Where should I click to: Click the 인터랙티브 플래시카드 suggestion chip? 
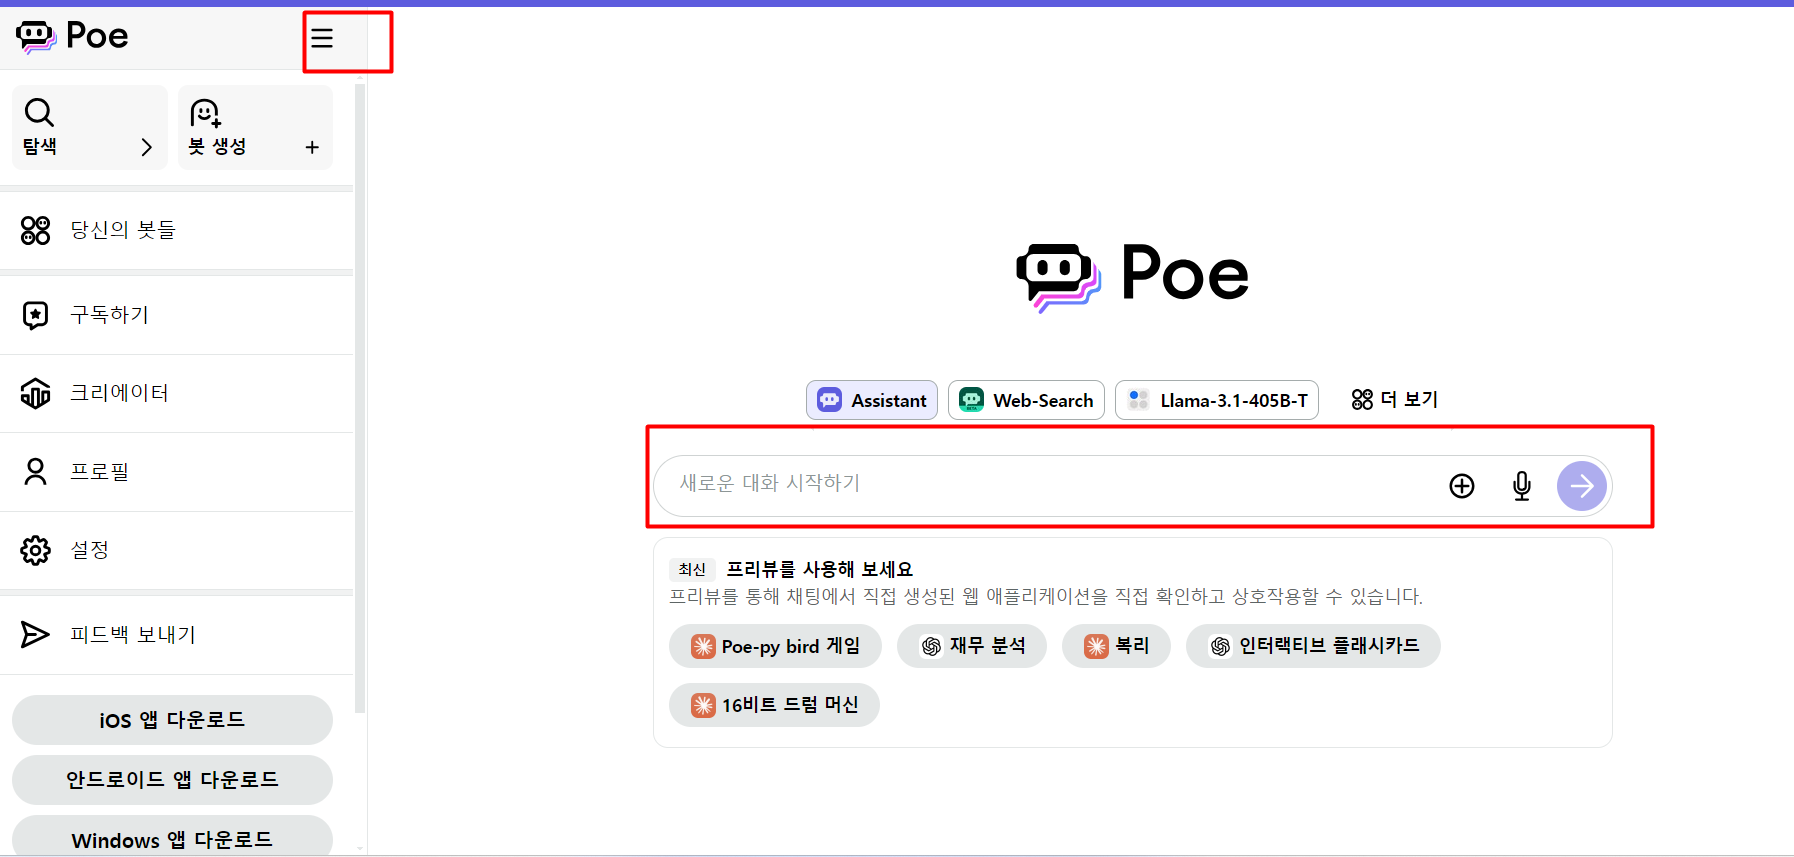(1313, 646)
